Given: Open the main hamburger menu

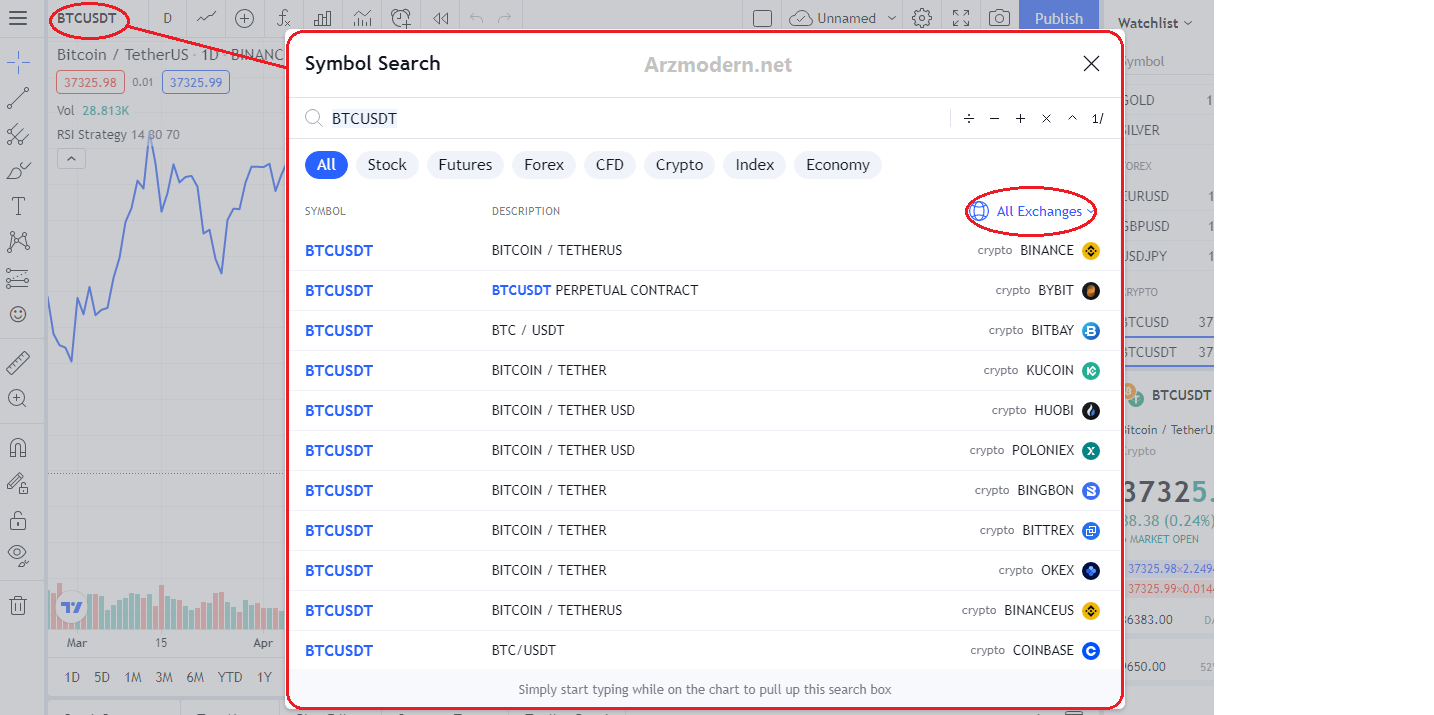Looking at the screenshot, I should (x=18, y=18).
